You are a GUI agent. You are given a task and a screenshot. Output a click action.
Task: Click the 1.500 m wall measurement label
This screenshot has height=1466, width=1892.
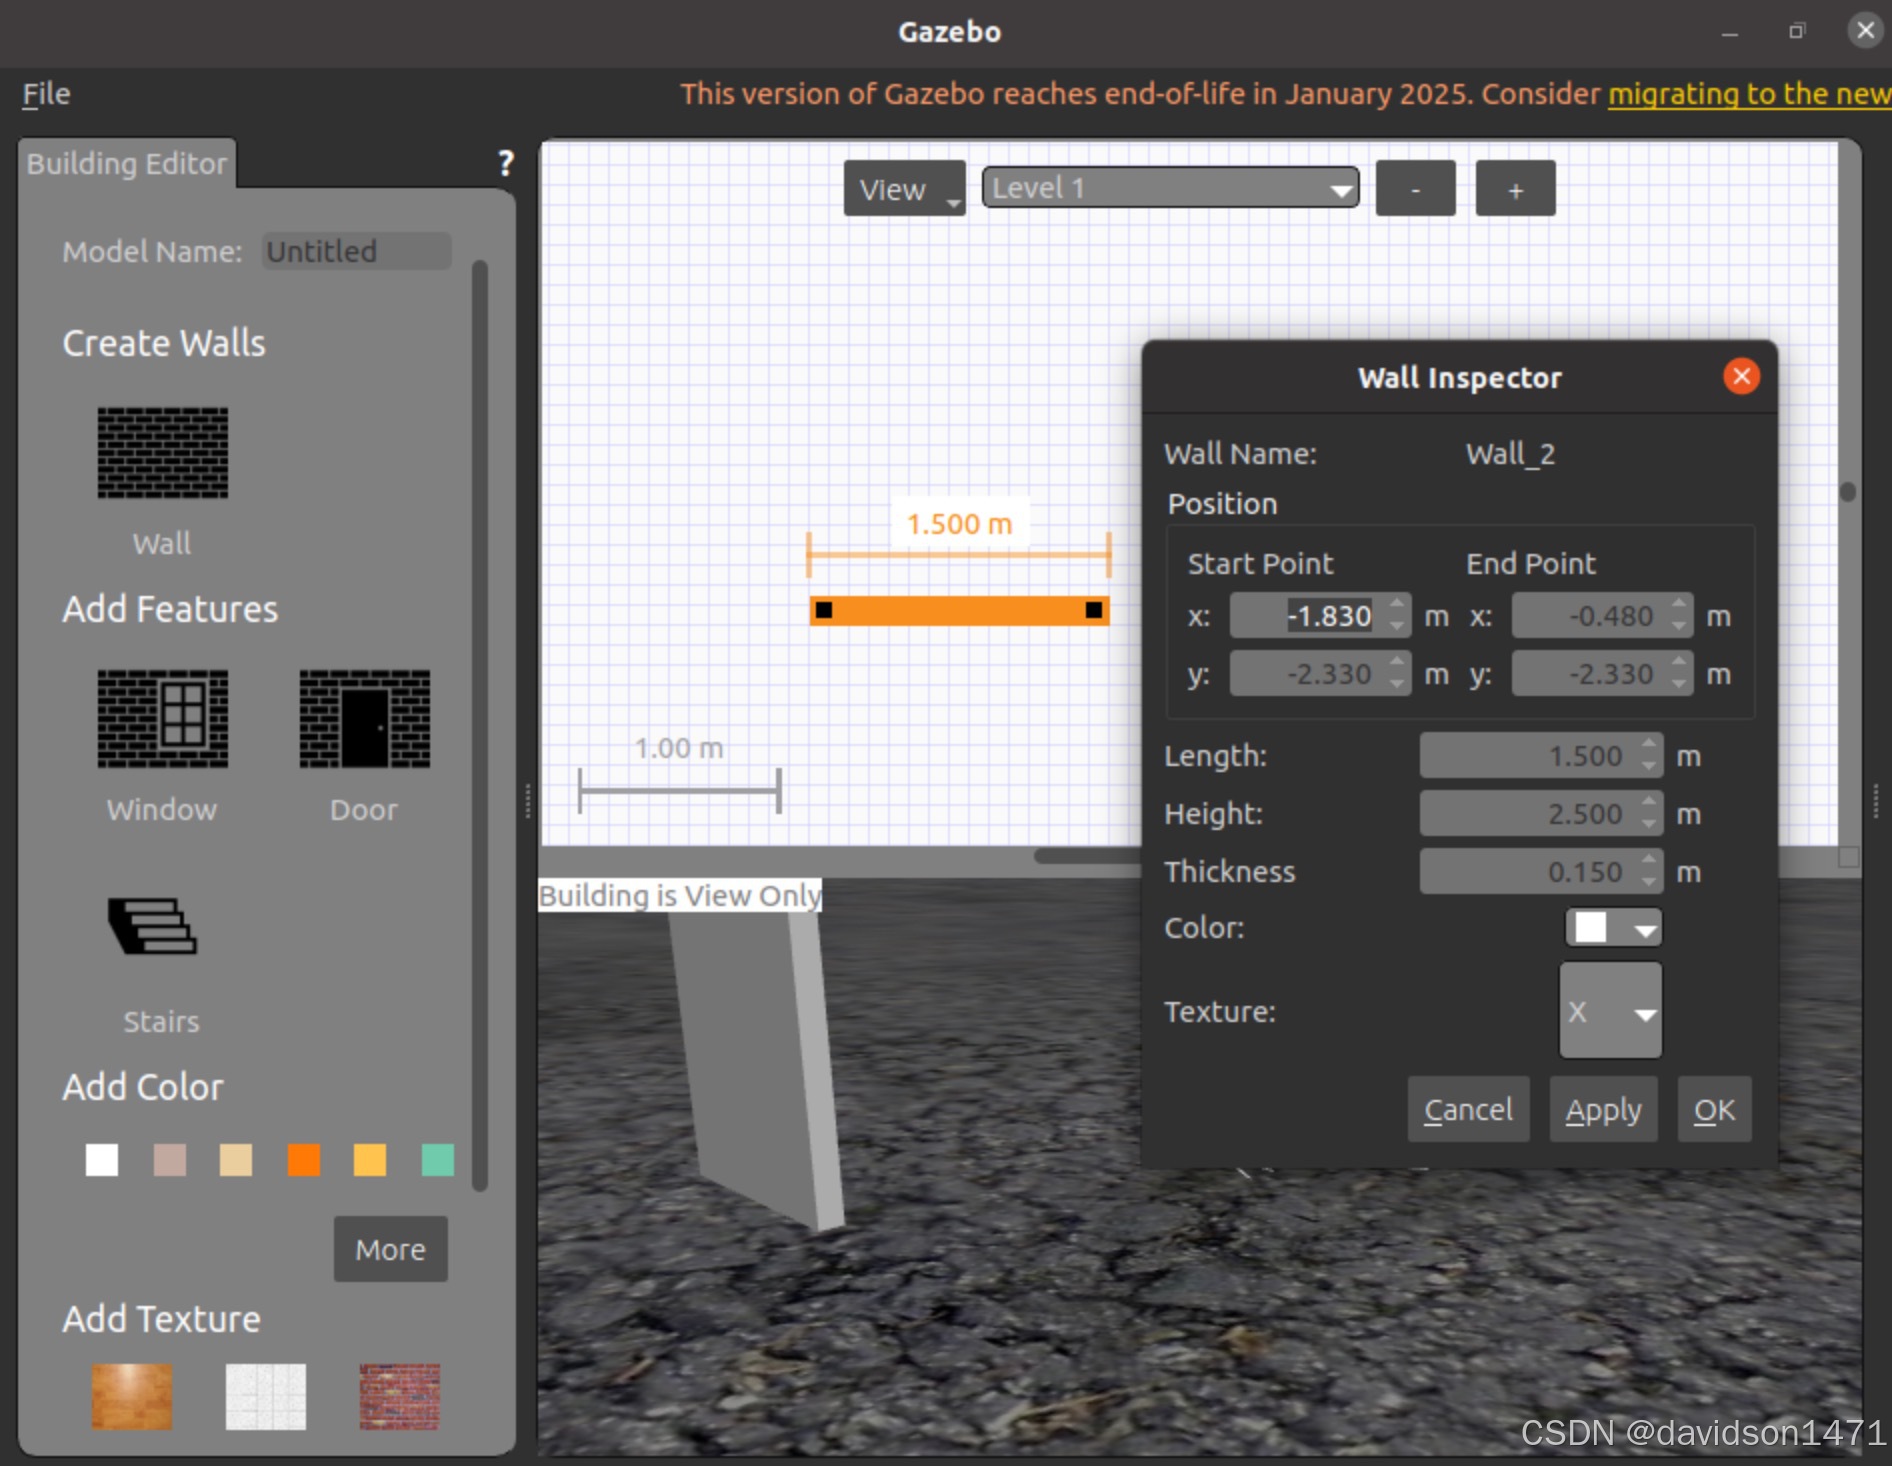(x=959, y=524)
